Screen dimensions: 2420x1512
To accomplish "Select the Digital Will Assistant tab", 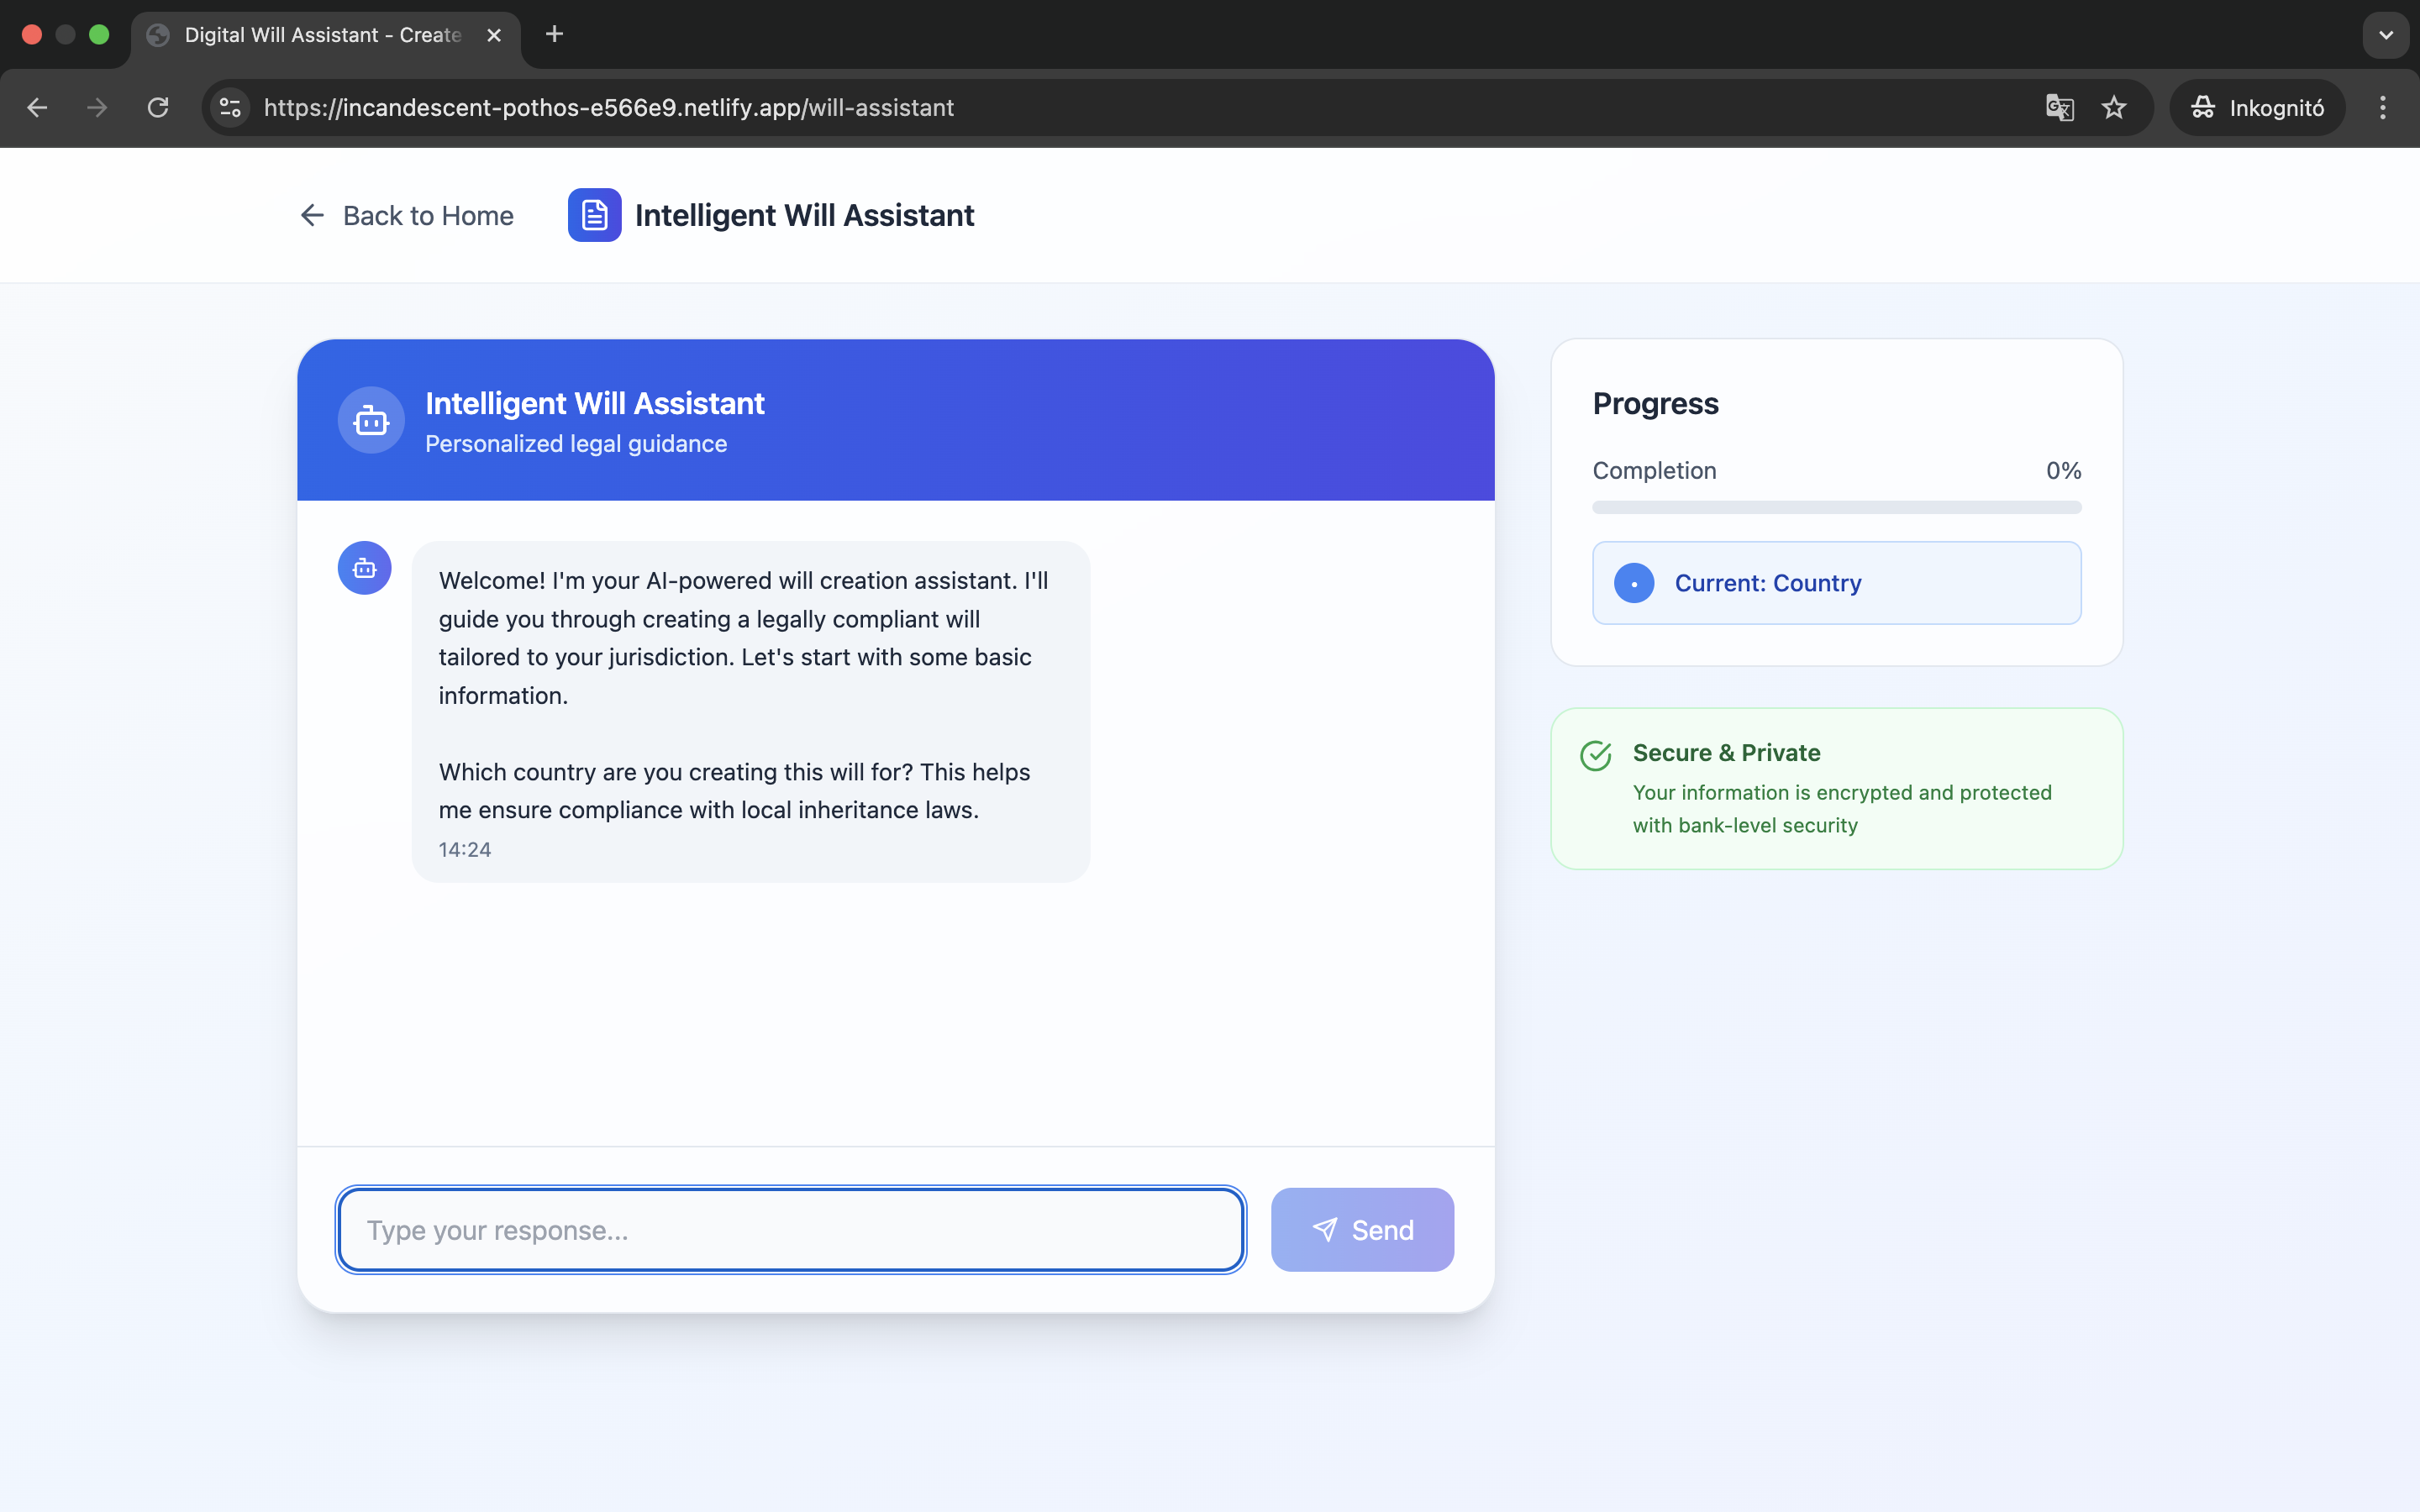I will point(322,35).
